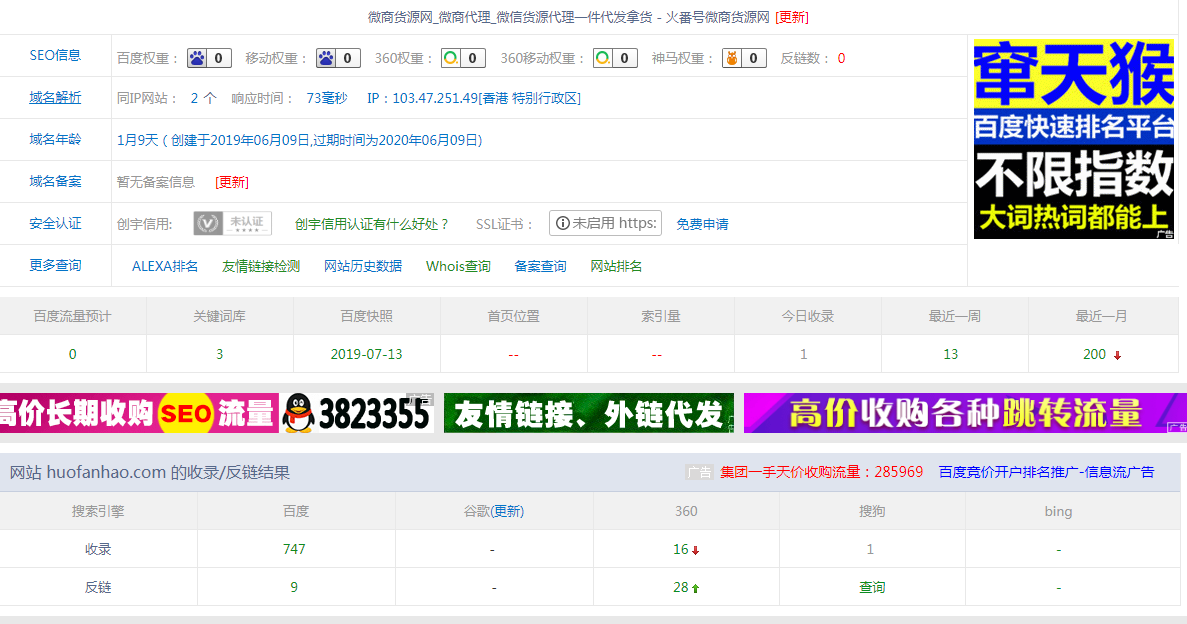Open the 网站排名 link
The height and width of the screenshot is (624, 1187).
tap(616, 266)
